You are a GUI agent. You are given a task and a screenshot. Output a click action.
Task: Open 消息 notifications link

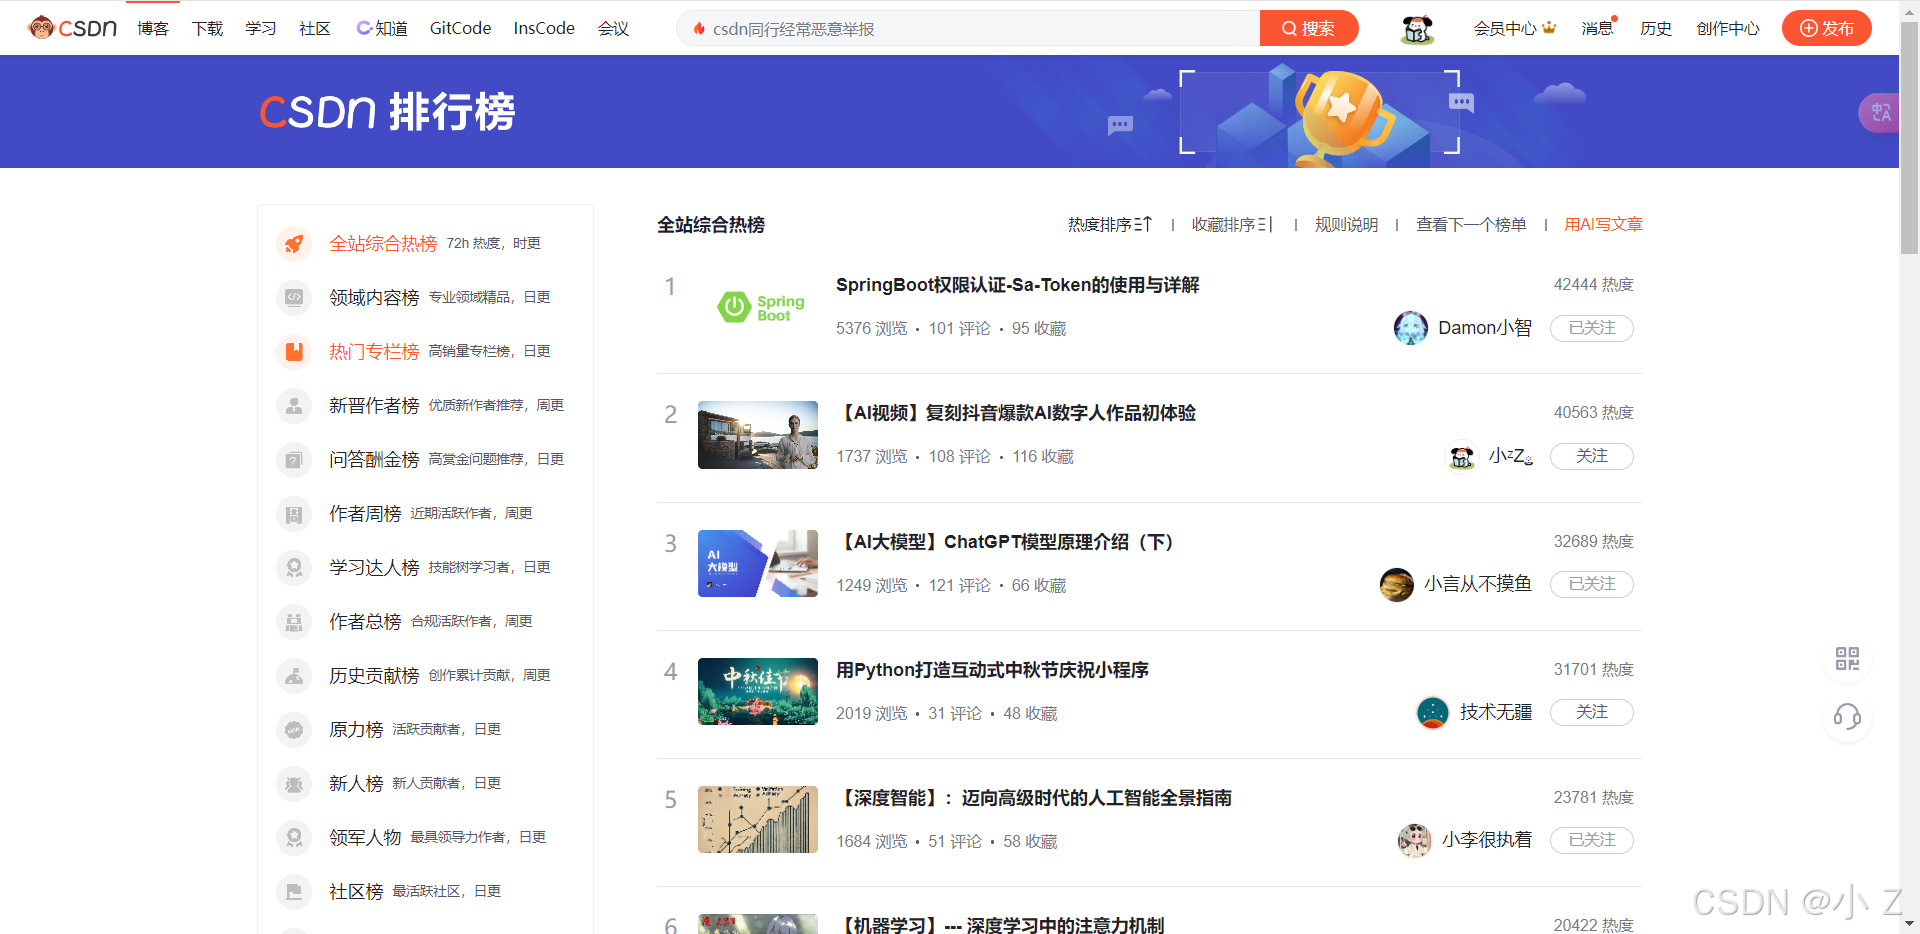point(1598,28)
